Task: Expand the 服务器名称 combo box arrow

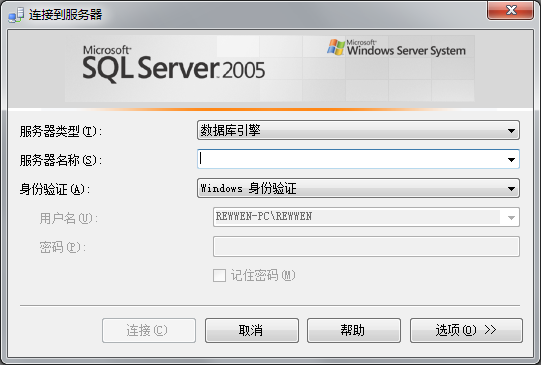Action: [x=511, y=159]
